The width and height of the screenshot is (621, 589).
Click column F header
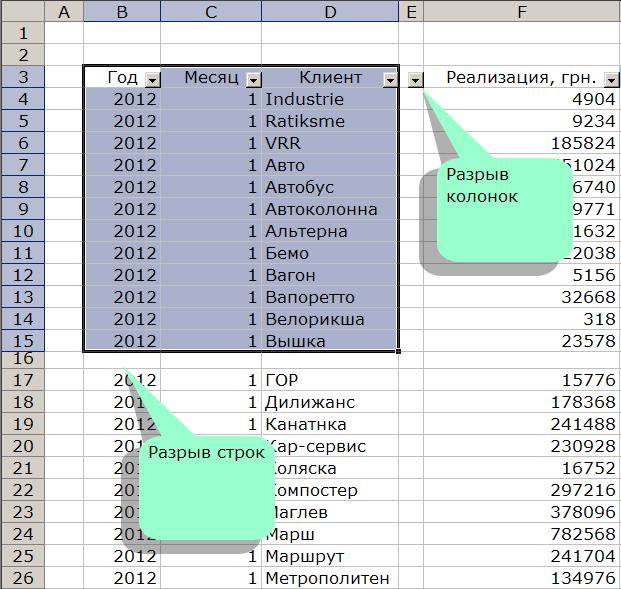[521, 12]
